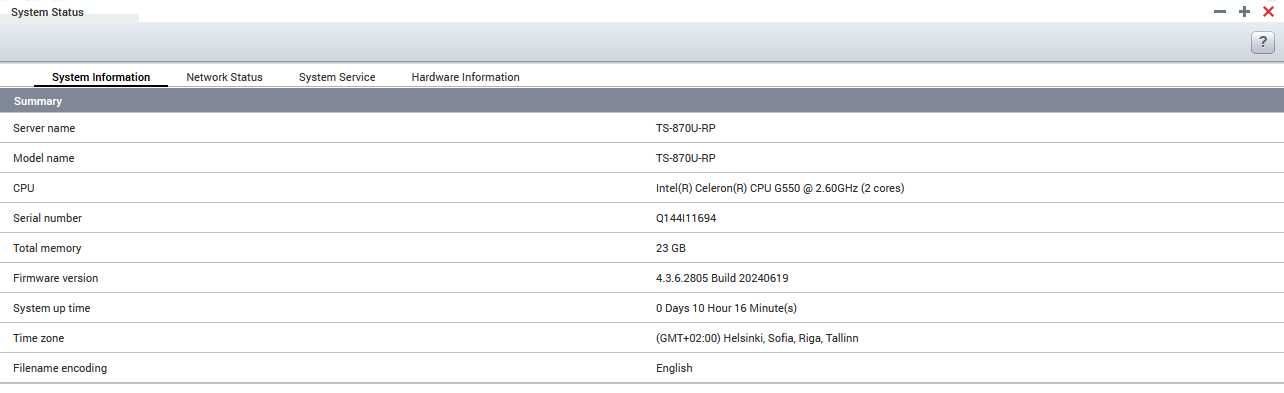Image resolution: width=1284 pixels, height=393 pixels.
Task: Close the System Status window
Action: click(x=1268, y=11)
